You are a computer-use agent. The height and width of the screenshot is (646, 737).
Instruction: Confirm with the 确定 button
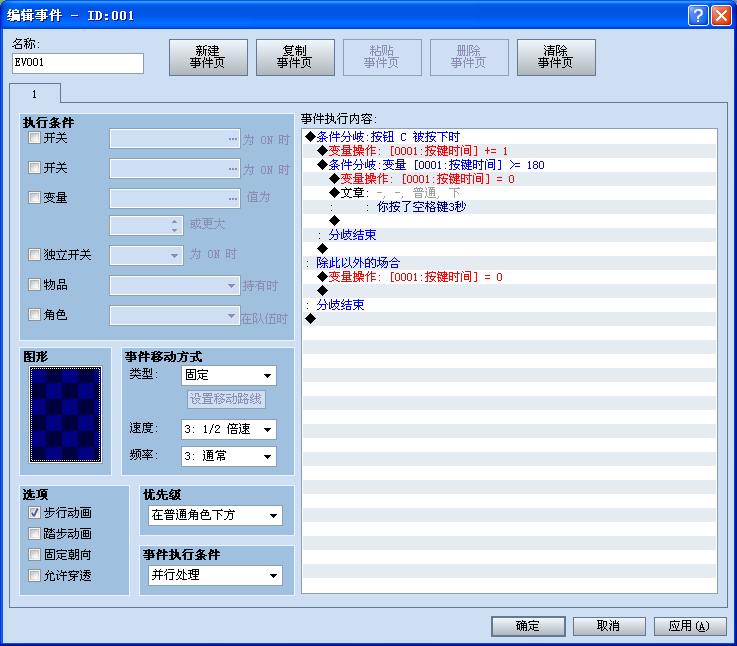click(x=528, y=626)
